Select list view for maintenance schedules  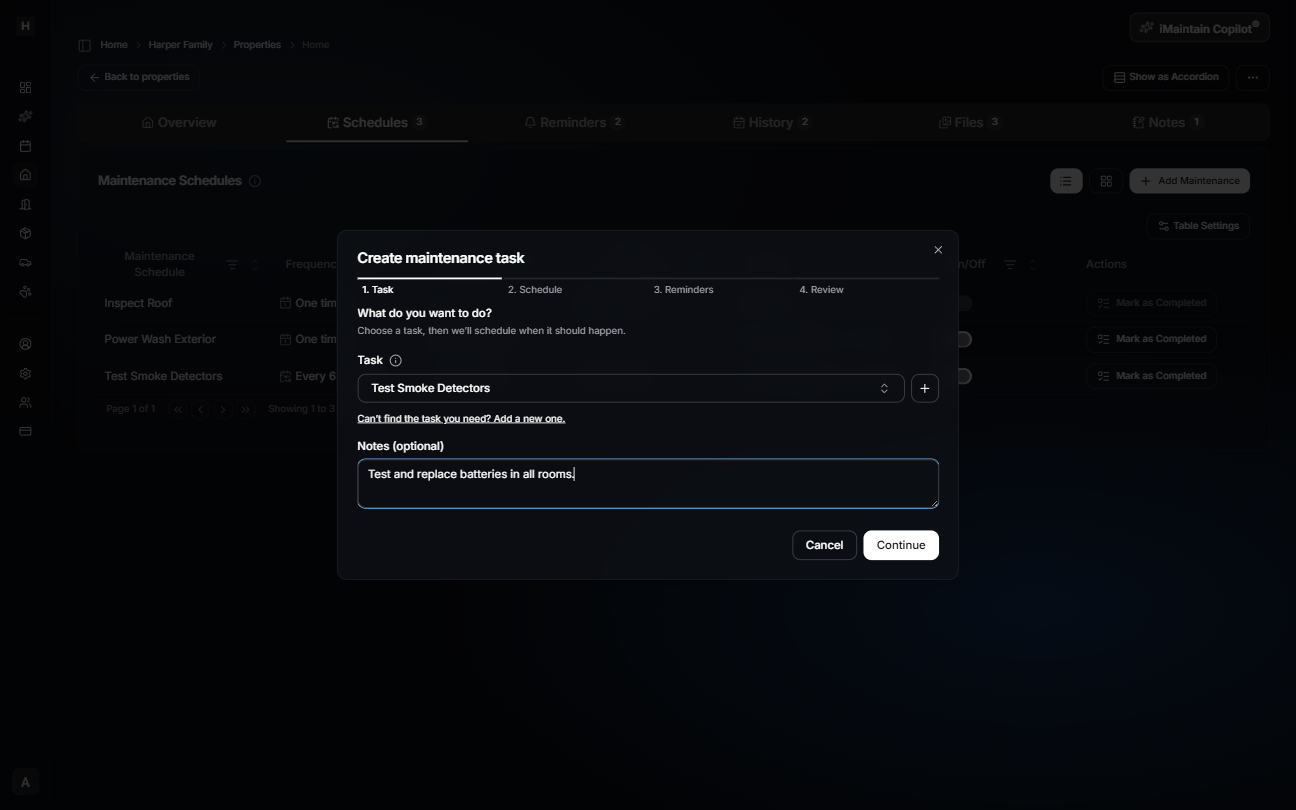(1065, 181)
